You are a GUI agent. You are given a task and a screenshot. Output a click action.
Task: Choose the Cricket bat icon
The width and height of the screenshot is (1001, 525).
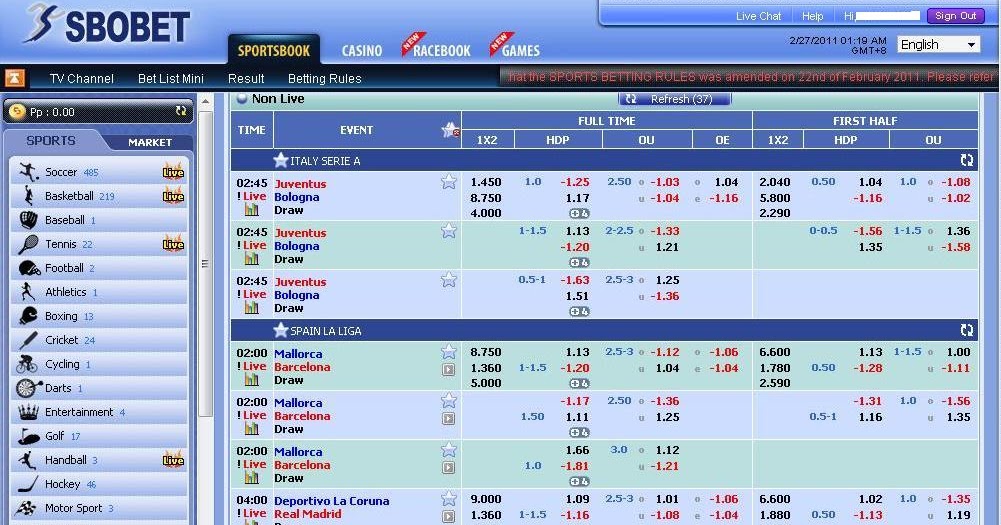click(x=28, y=340)
